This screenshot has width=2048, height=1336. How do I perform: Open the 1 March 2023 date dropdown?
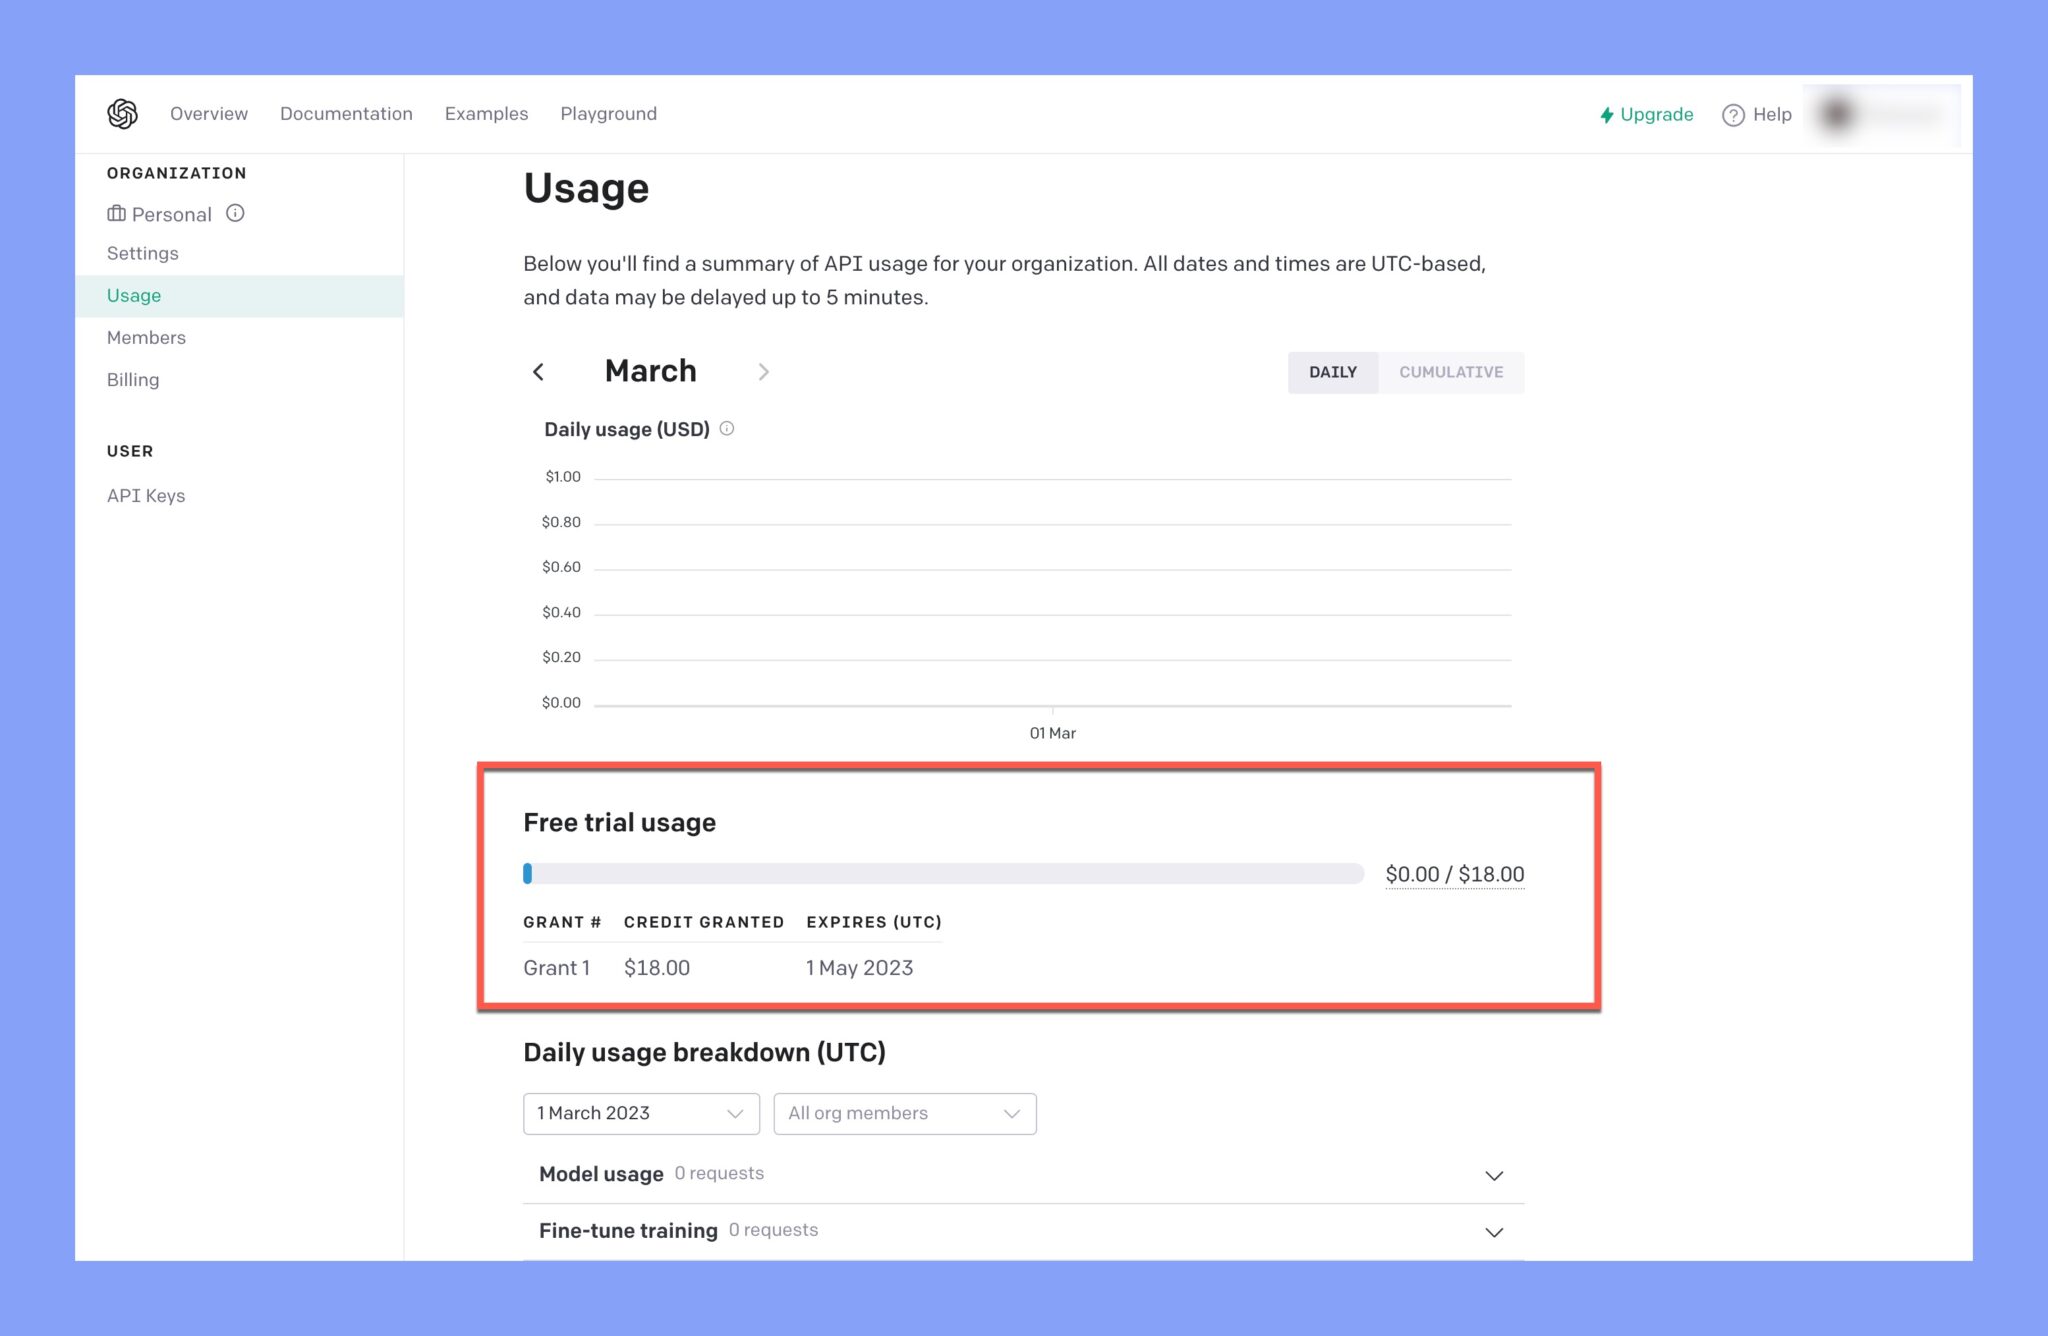click(x=640, y=1113)
